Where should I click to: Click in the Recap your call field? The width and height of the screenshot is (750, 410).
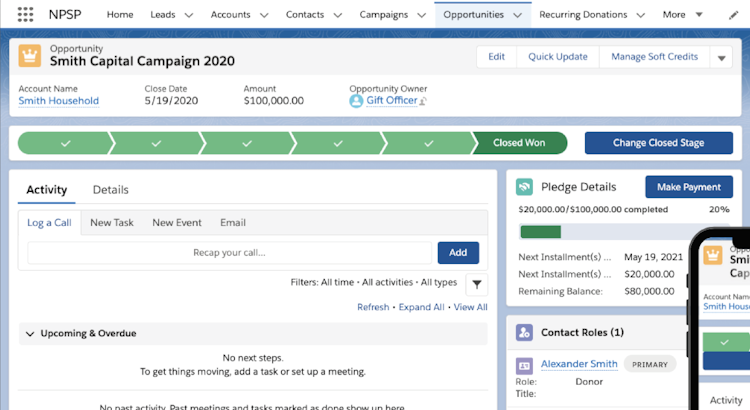tap(230, 253)
